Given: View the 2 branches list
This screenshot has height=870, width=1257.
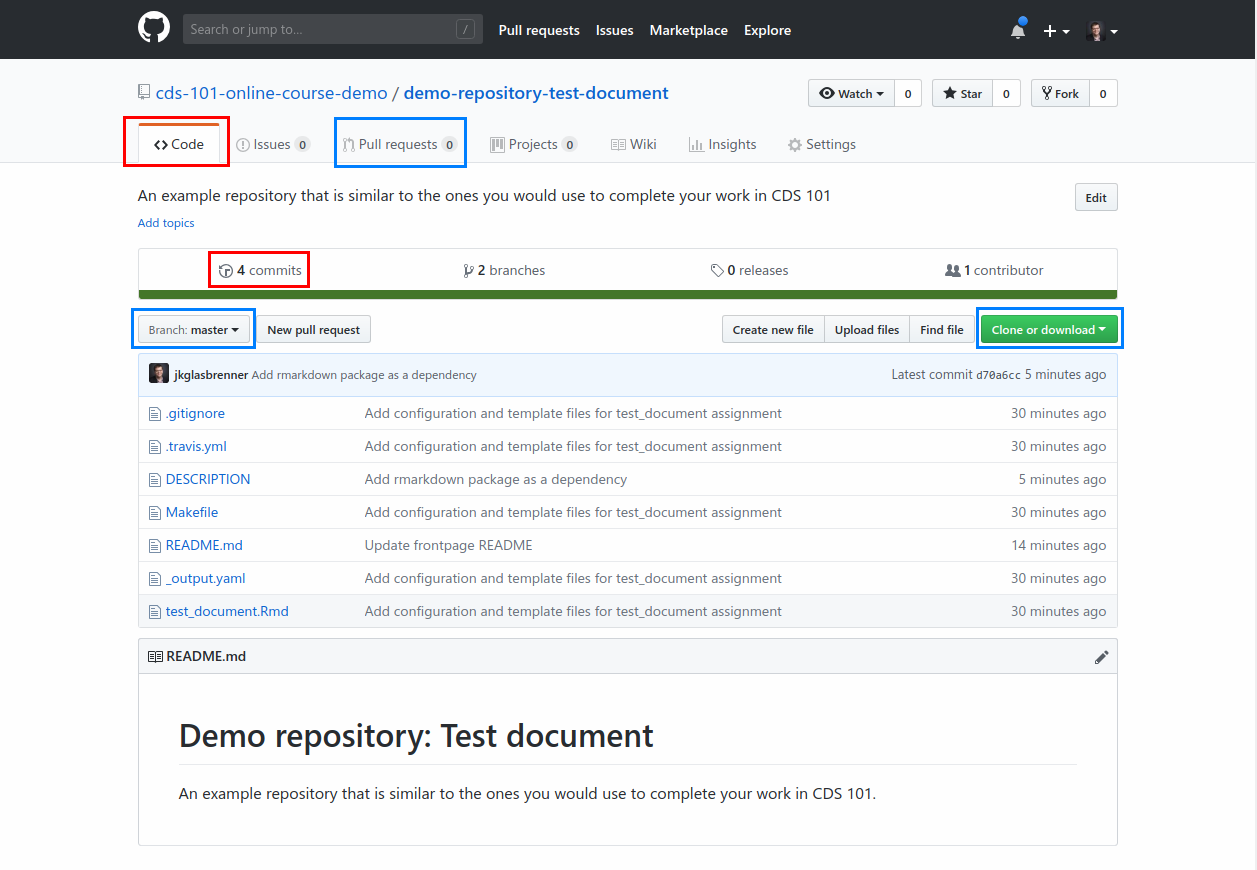Looking at the screenshot, I should pyautogui.click(x=504, y=270).
